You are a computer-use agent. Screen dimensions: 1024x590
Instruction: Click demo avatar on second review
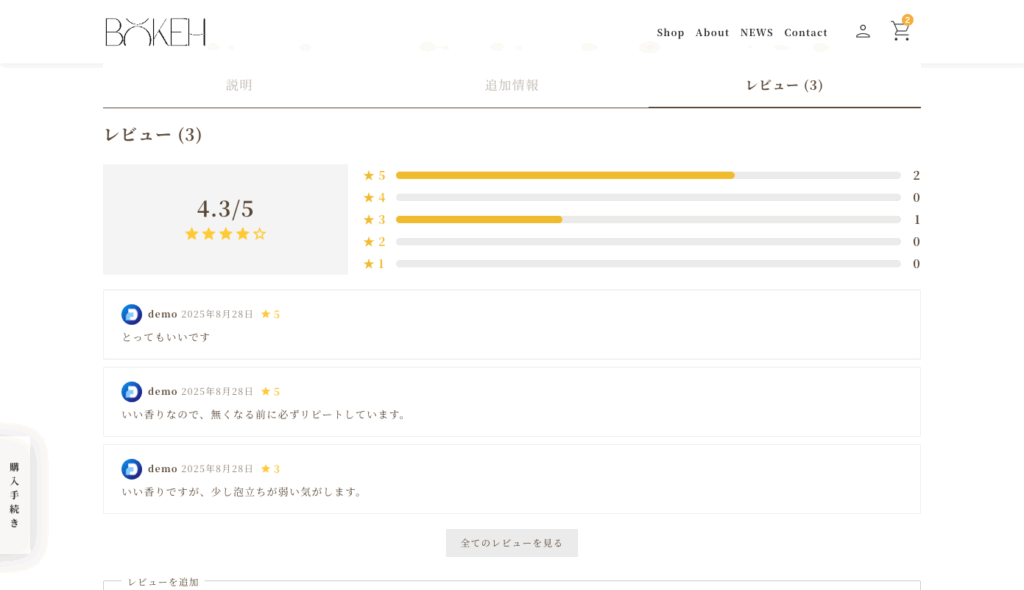[131, 391]
